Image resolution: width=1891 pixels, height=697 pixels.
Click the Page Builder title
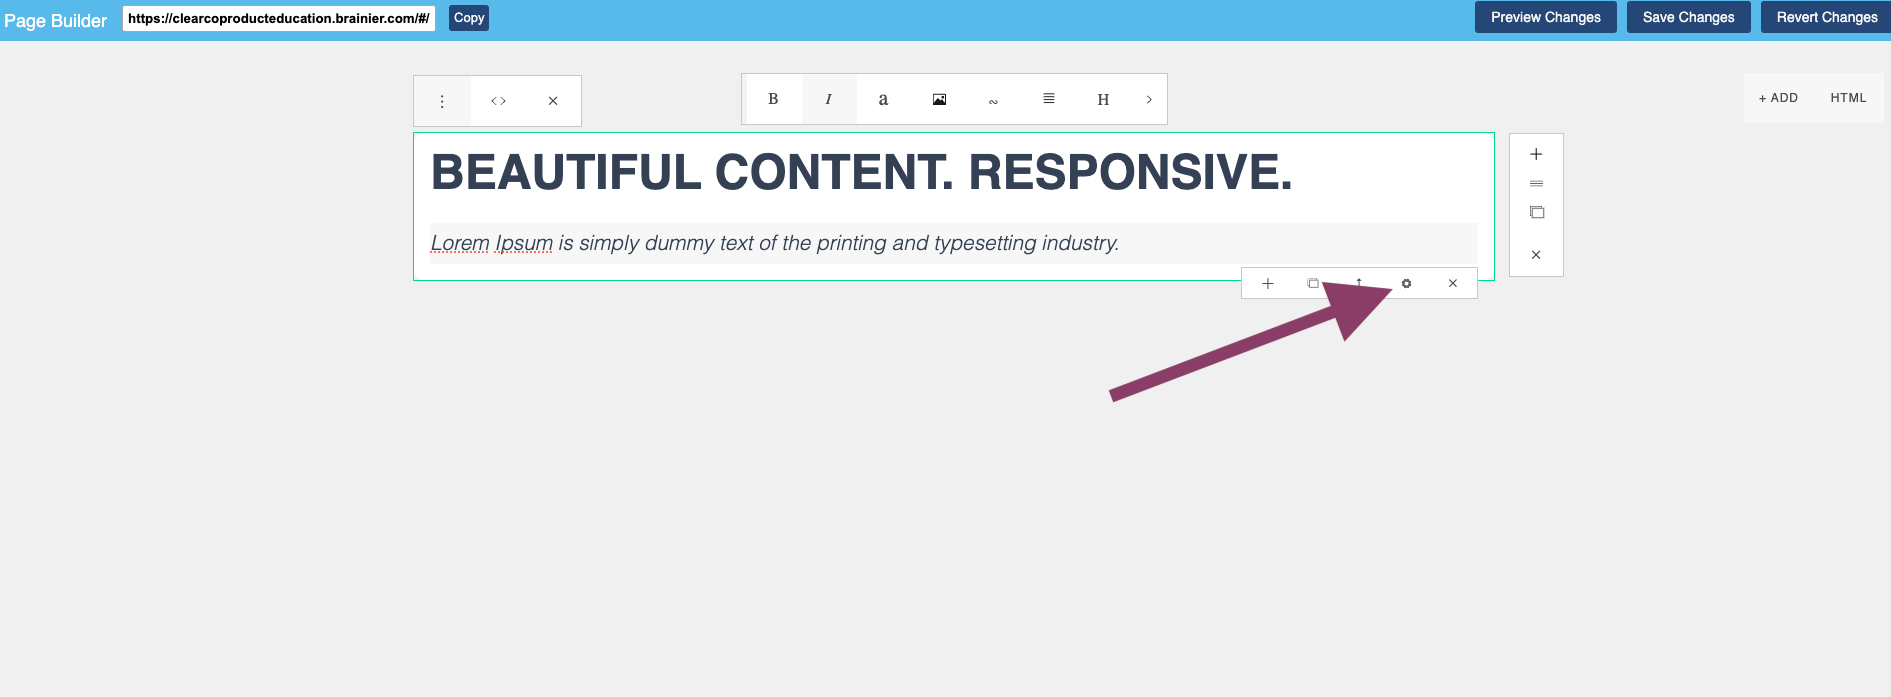56,20
